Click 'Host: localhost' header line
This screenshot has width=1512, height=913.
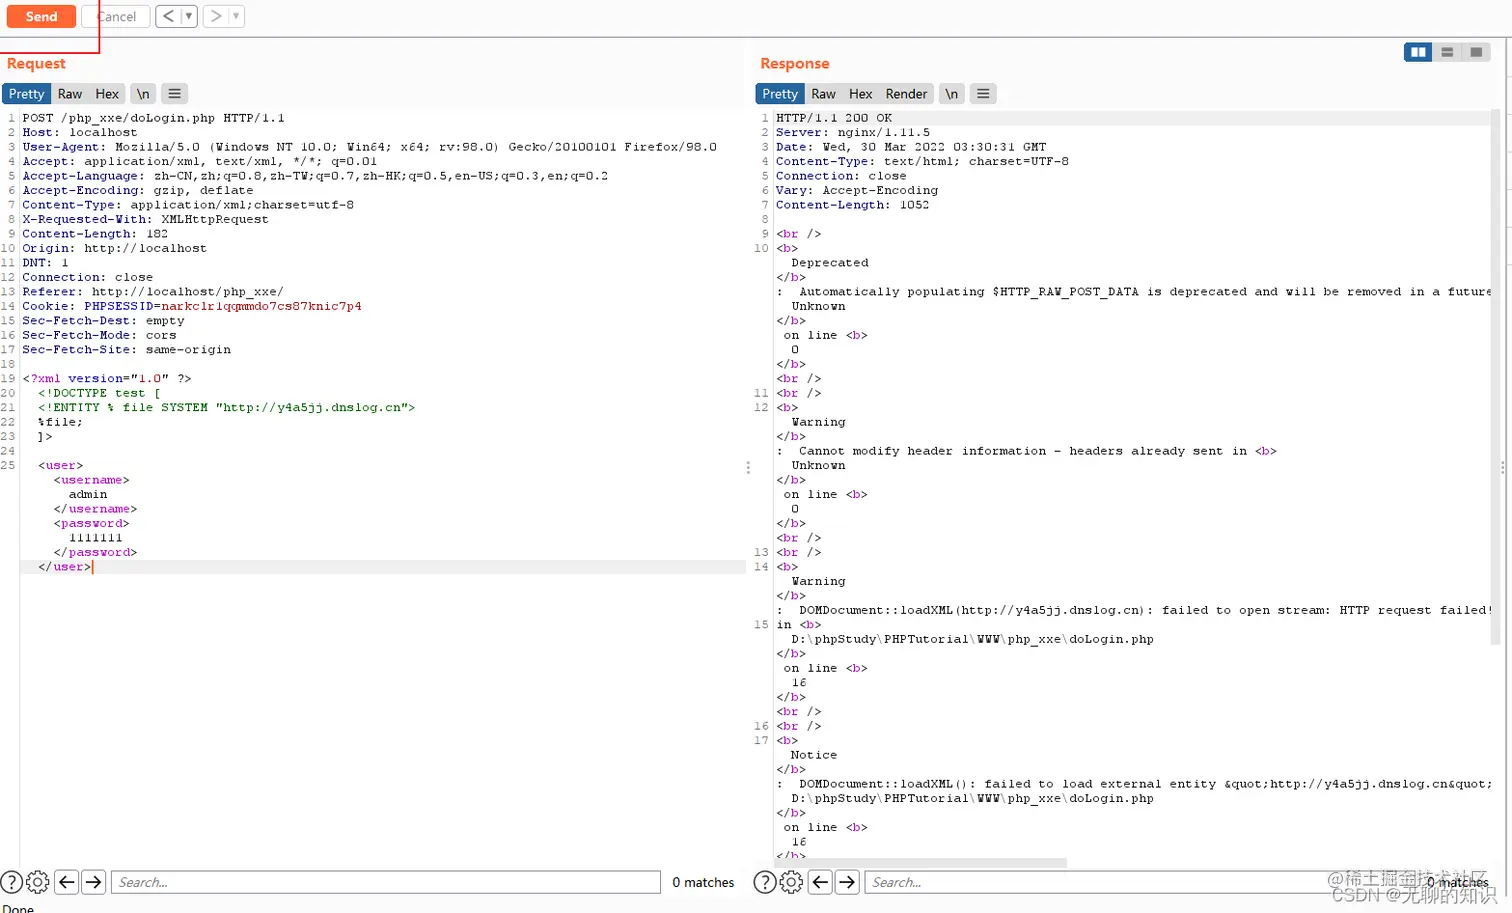coord(80,132)
